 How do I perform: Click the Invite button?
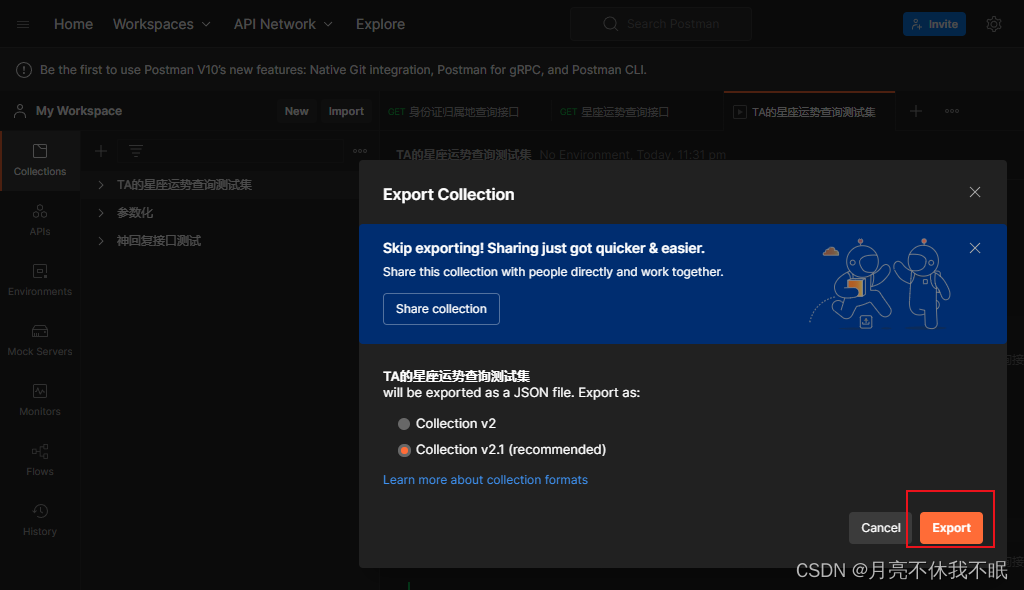pyautogui.click(x=934, y=24)
